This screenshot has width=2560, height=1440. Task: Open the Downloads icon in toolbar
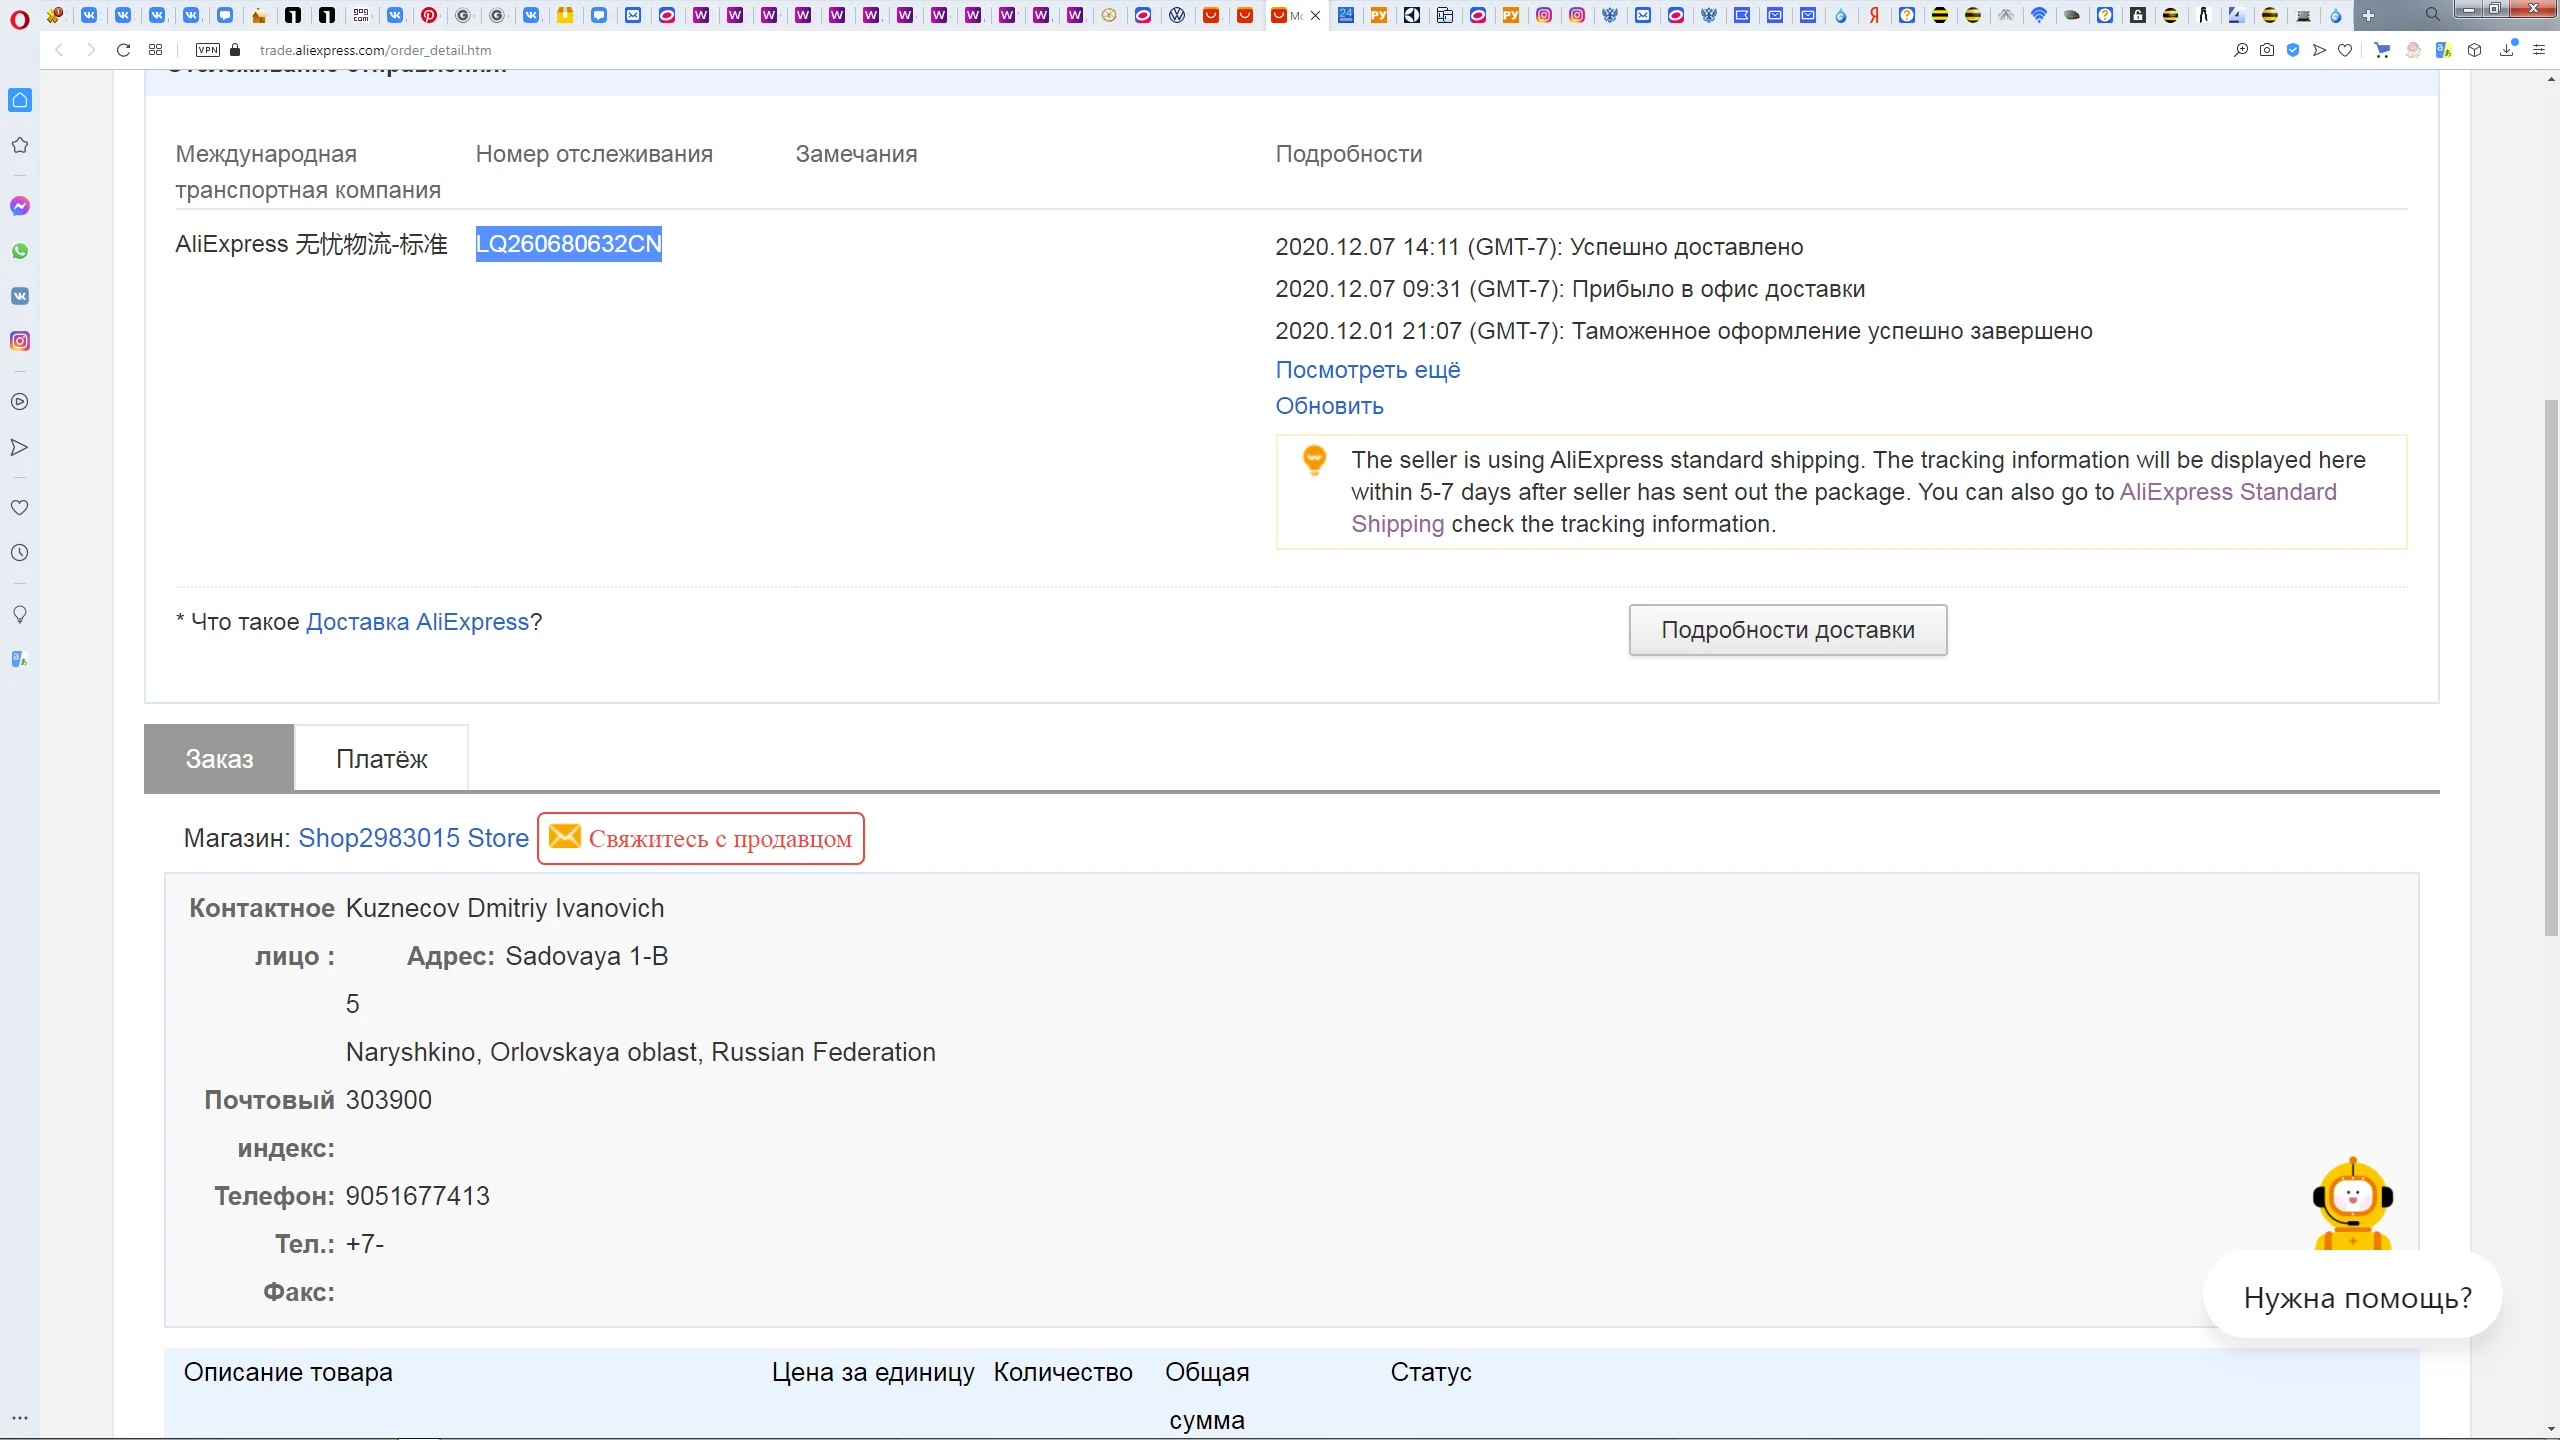2506,50
